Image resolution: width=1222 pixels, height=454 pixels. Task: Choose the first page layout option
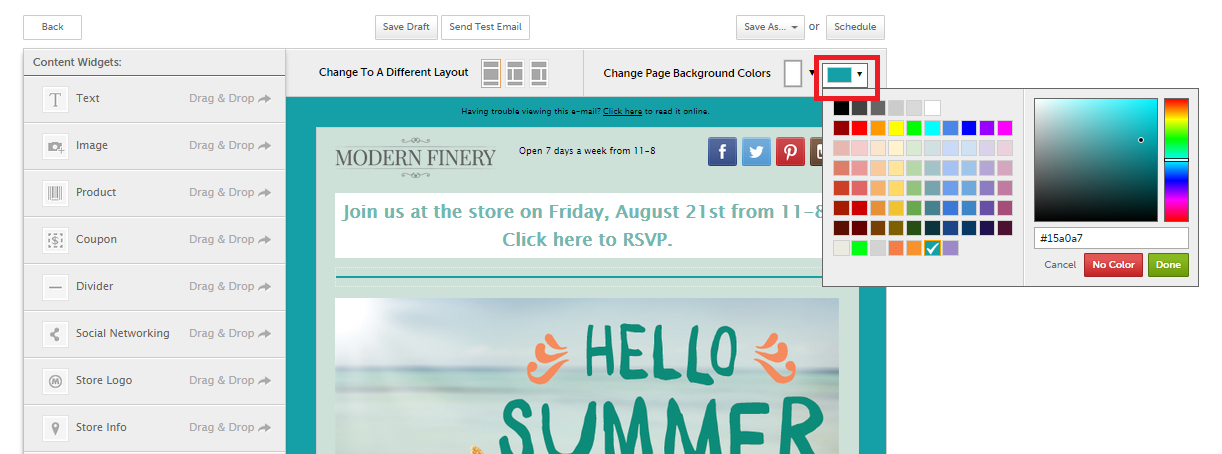pyautogui.click(x=490, y=73)
